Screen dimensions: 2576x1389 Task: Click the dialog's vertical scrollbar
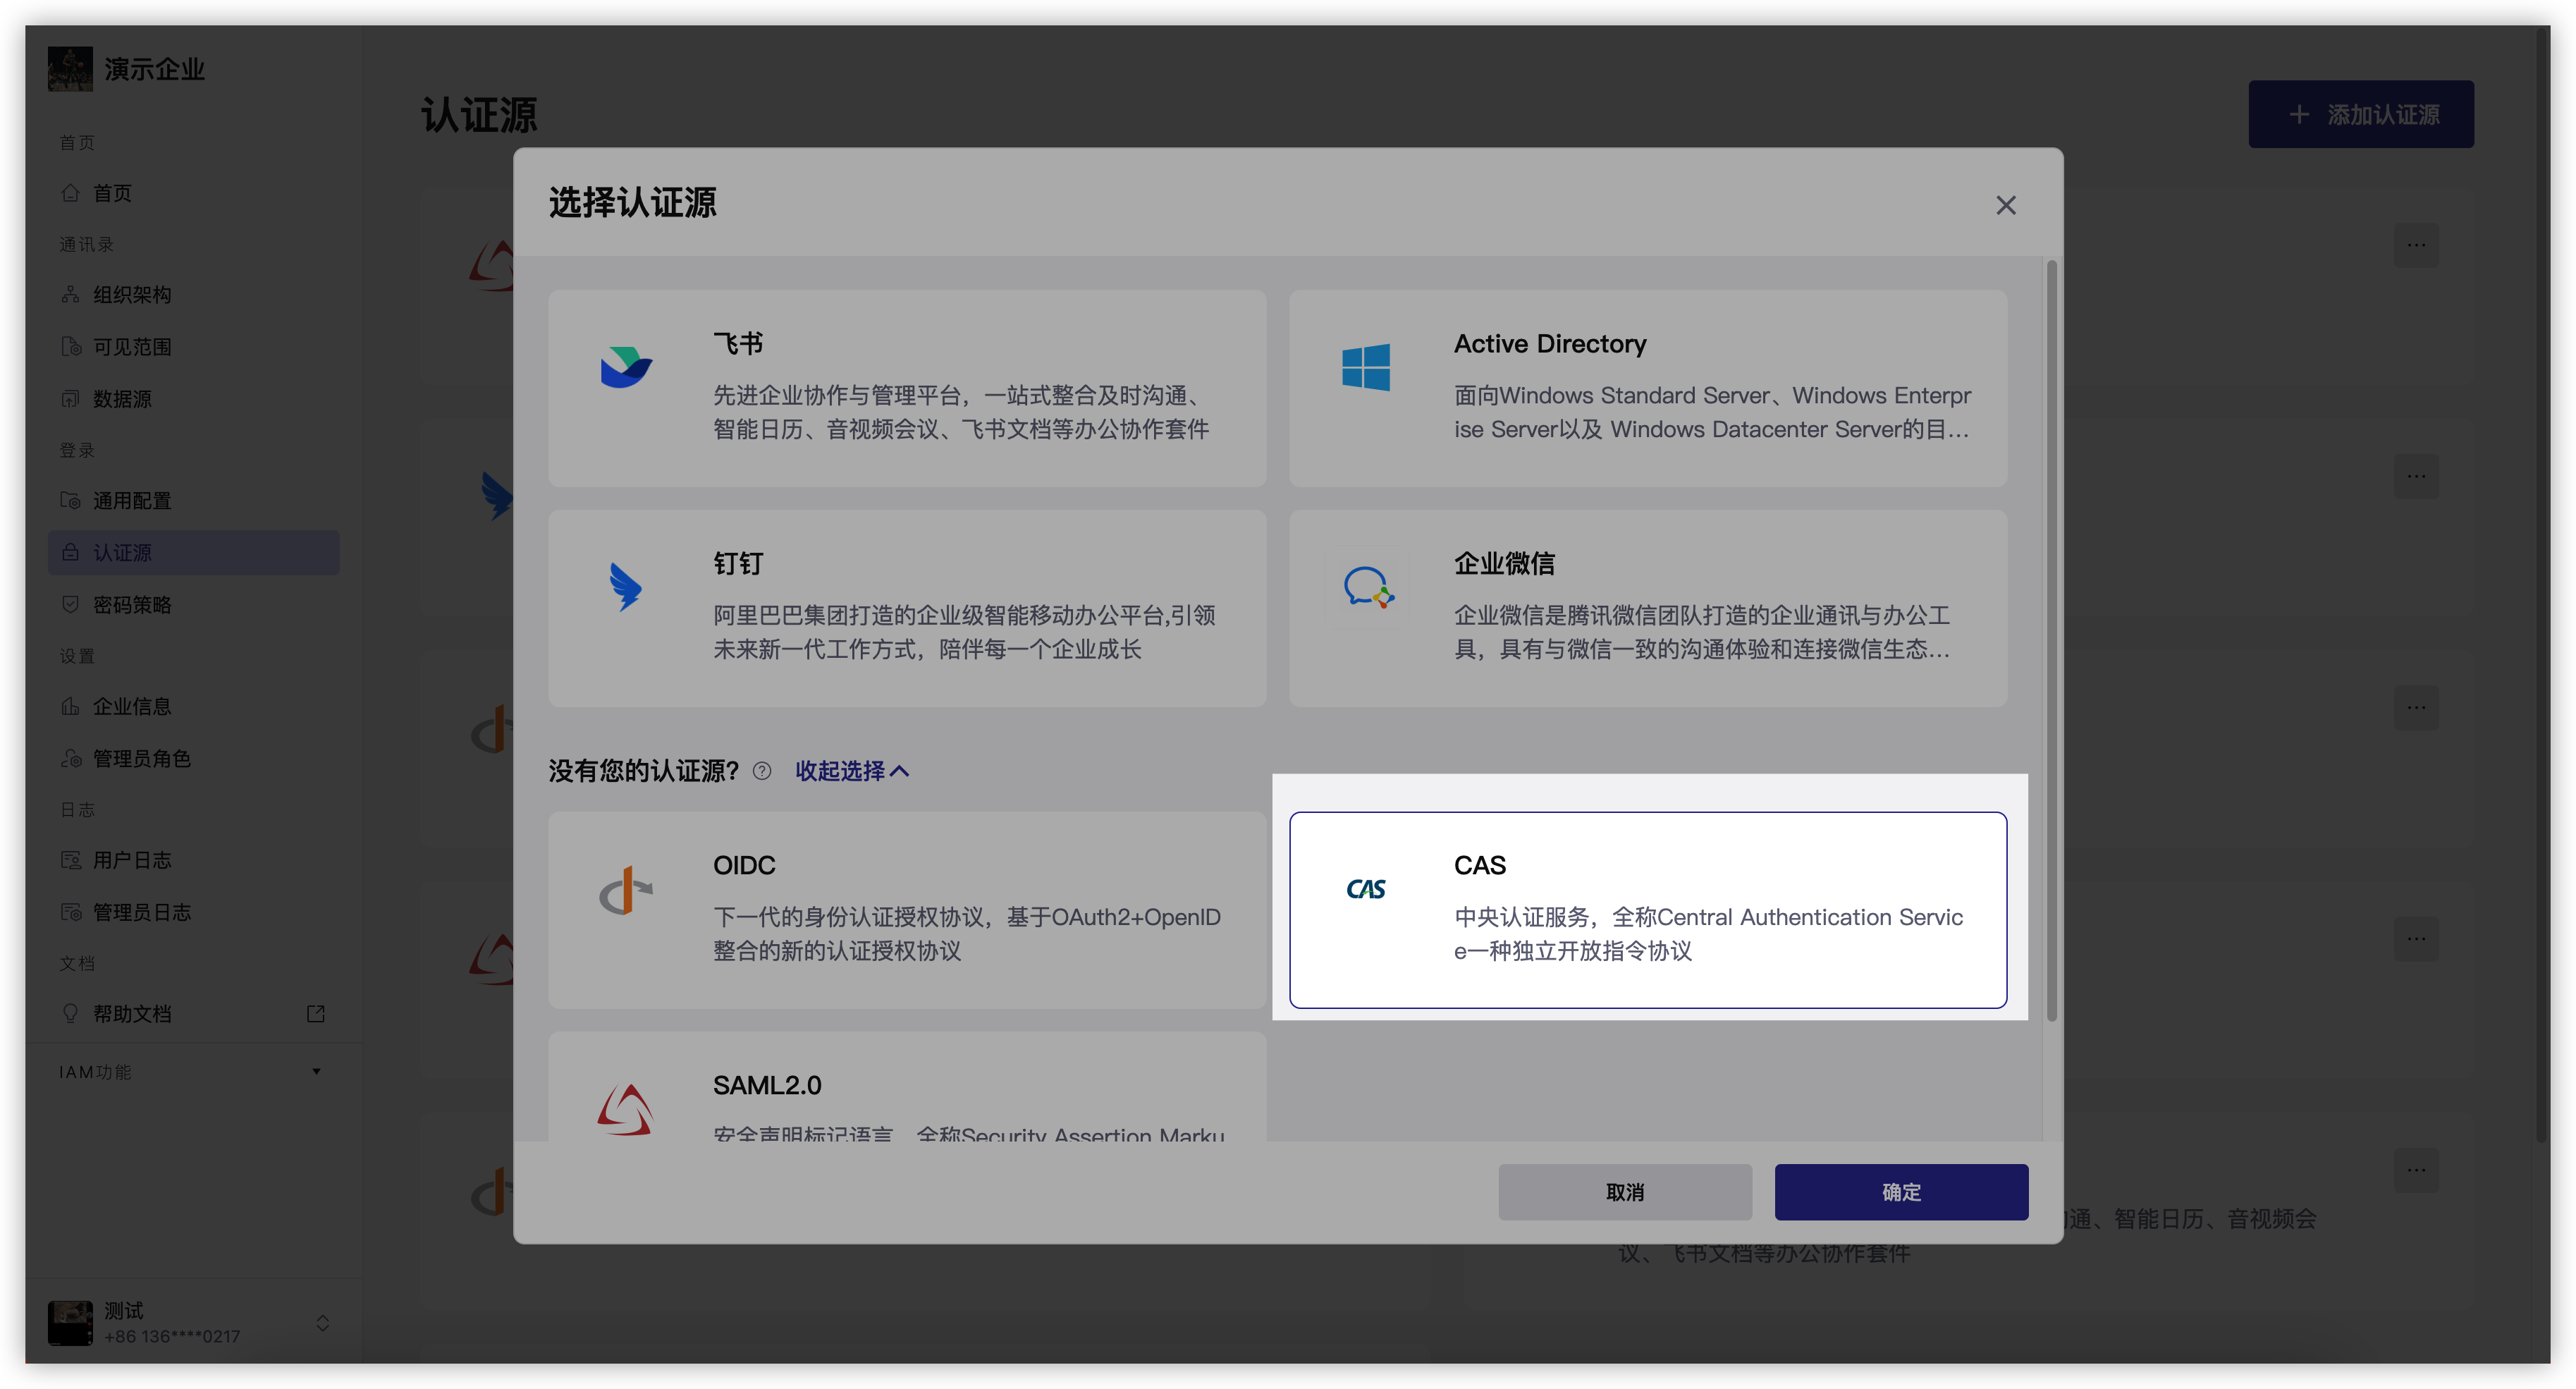coord(2051,640)
